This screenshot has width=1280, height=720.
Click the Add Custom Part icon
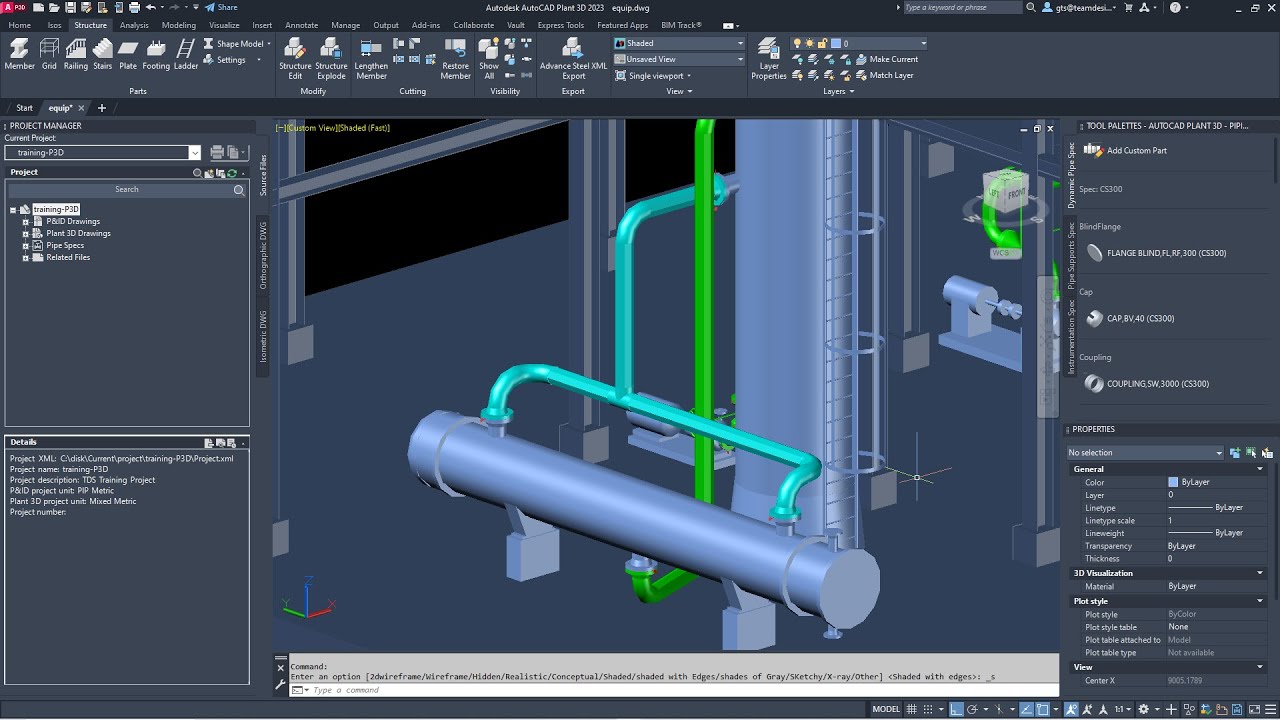point(1094,150)
